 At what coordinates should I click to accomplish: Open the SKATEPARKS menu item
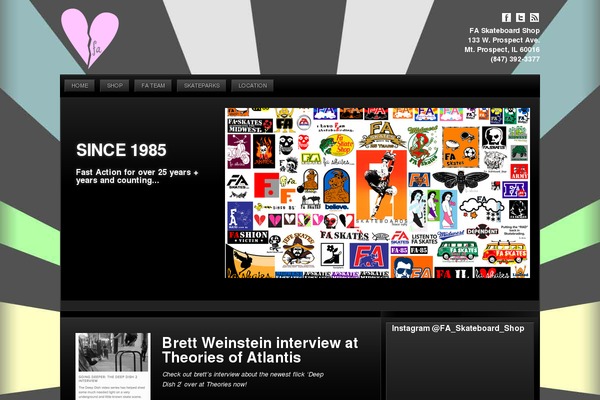(x=202, y=86)
